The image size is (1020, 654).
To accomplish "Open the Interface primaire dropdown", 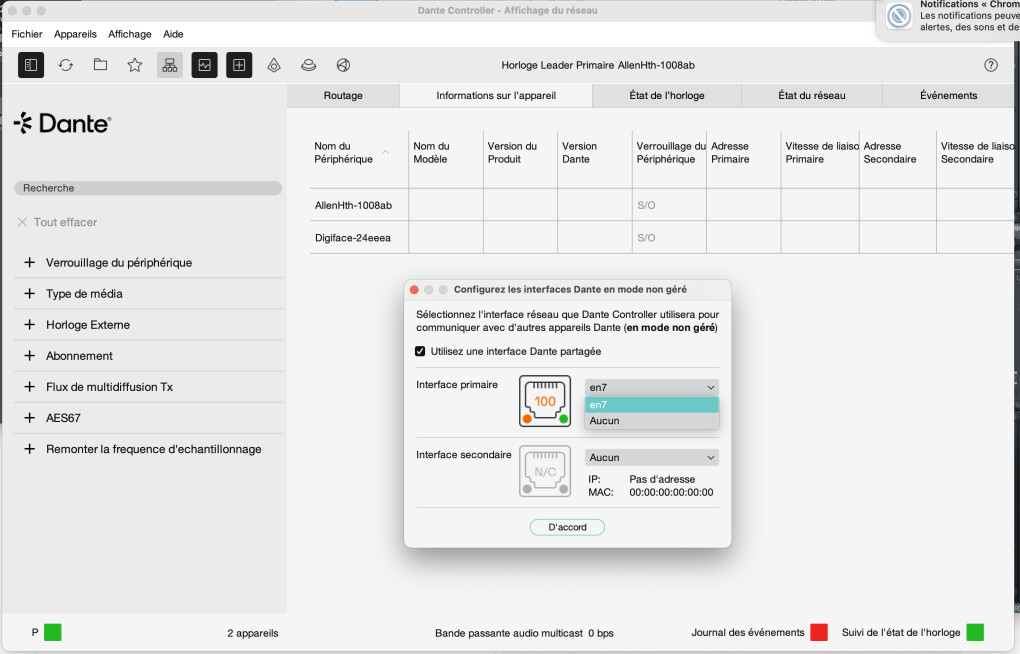I will click(652, 387).
